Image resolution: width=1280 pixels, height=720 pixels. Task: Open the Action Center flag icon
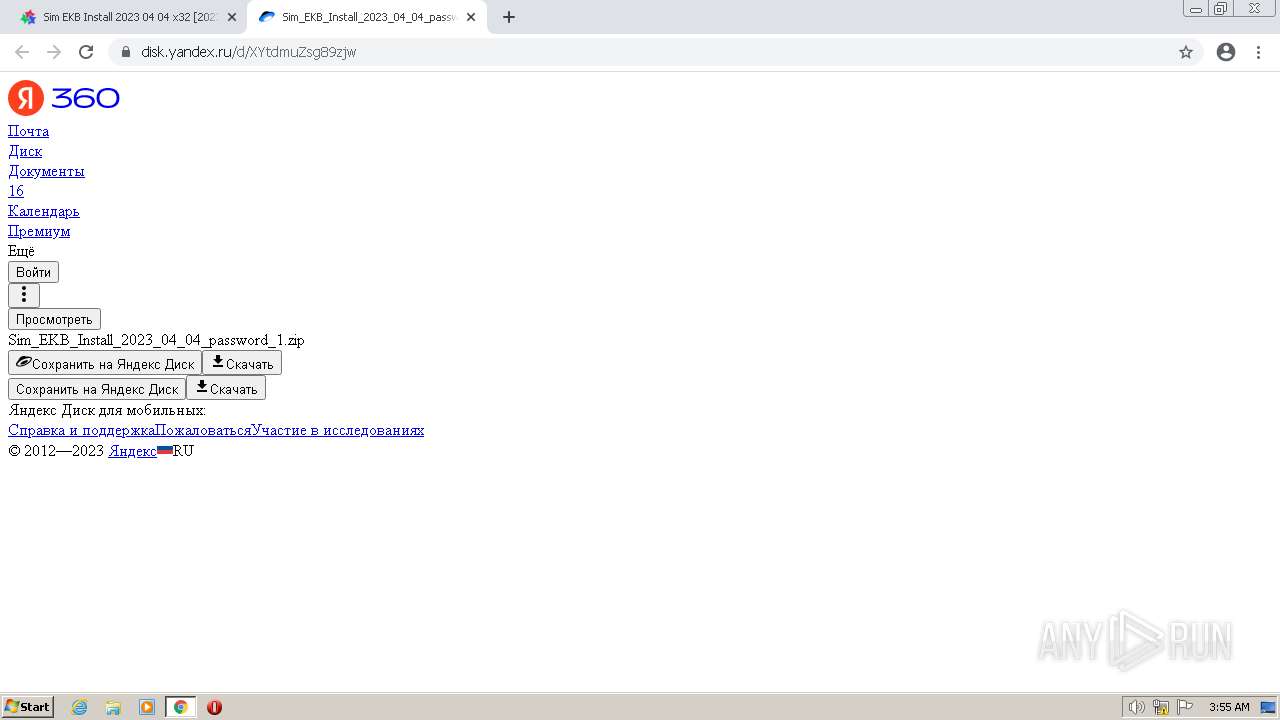click(x=1185, y=707)
